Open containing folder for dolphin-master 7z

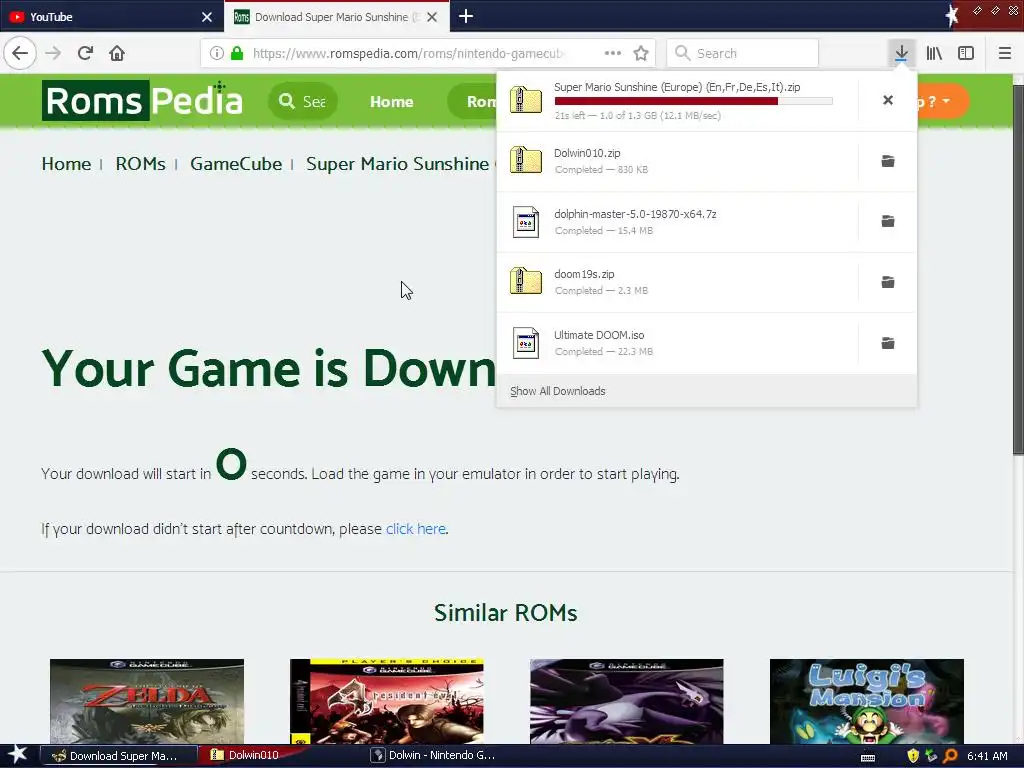click(x=888, y=221)
